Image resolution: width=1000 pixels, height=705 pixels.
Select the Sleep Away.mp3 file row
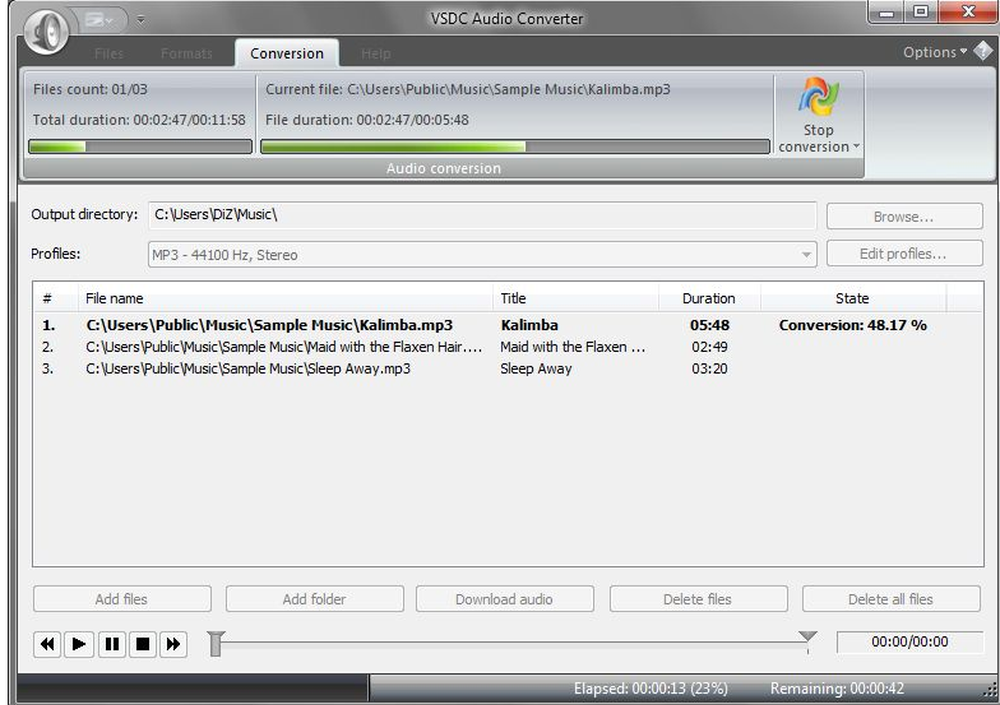(507, 369)
